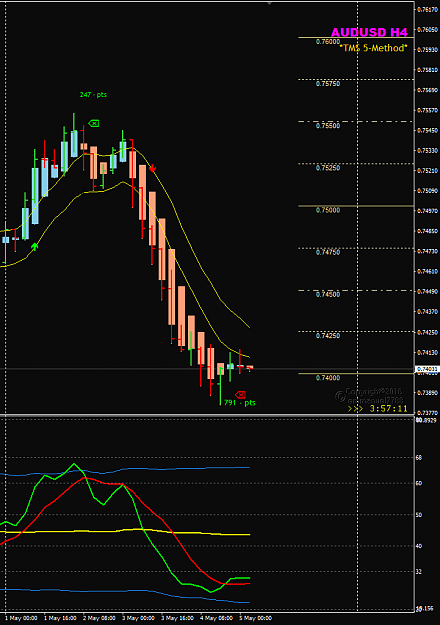Click level 50 on the indicator scale
440x625 pixels.
[x=419, y=515]
